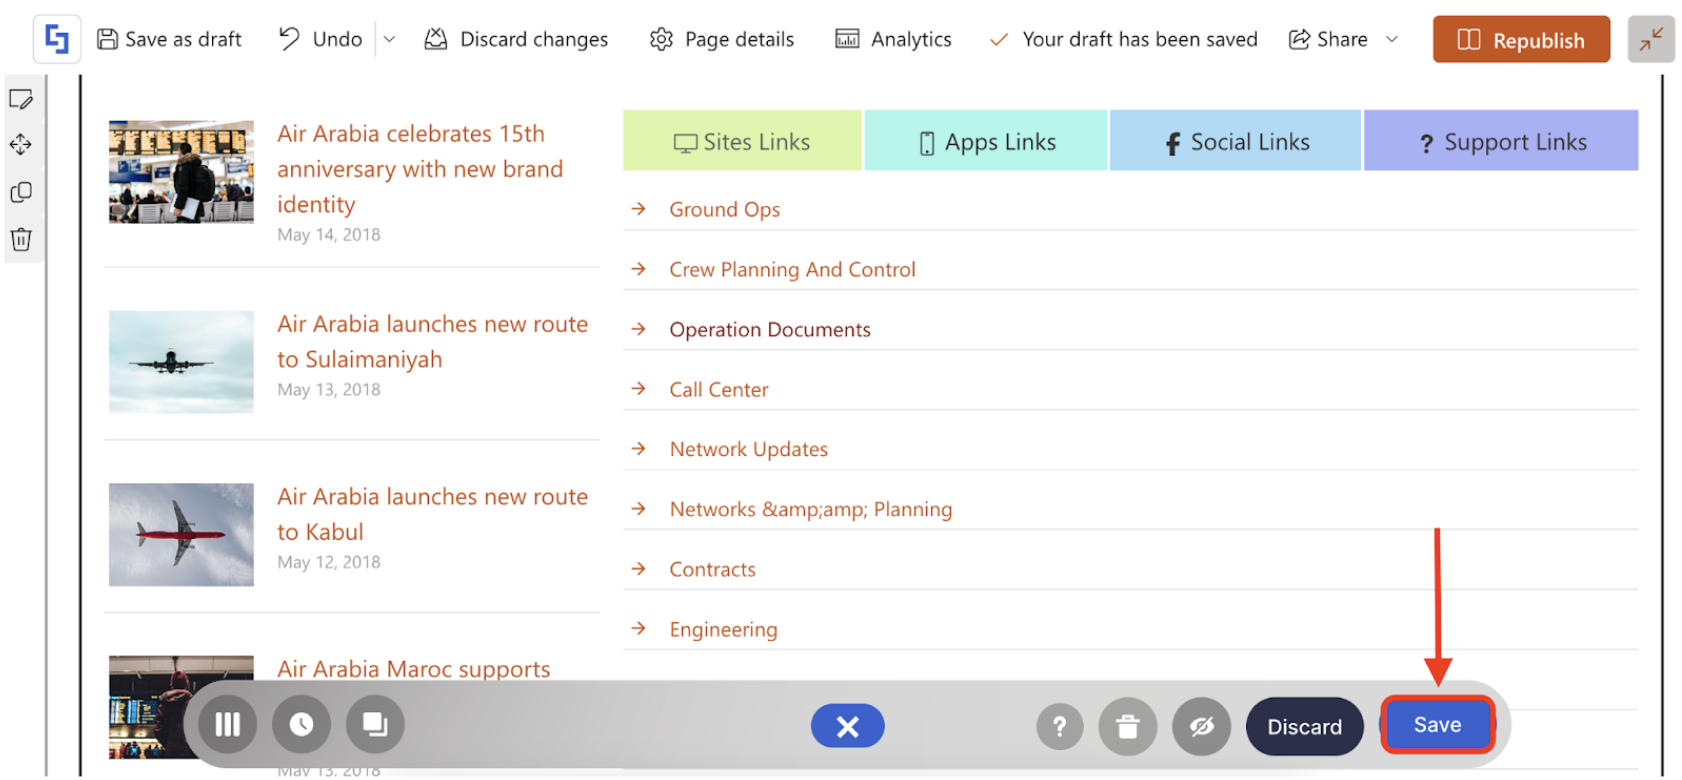The image size is (1682, 780).
Task: Open the new route to Sulaimaniyah headline
Action: (433, 341)
